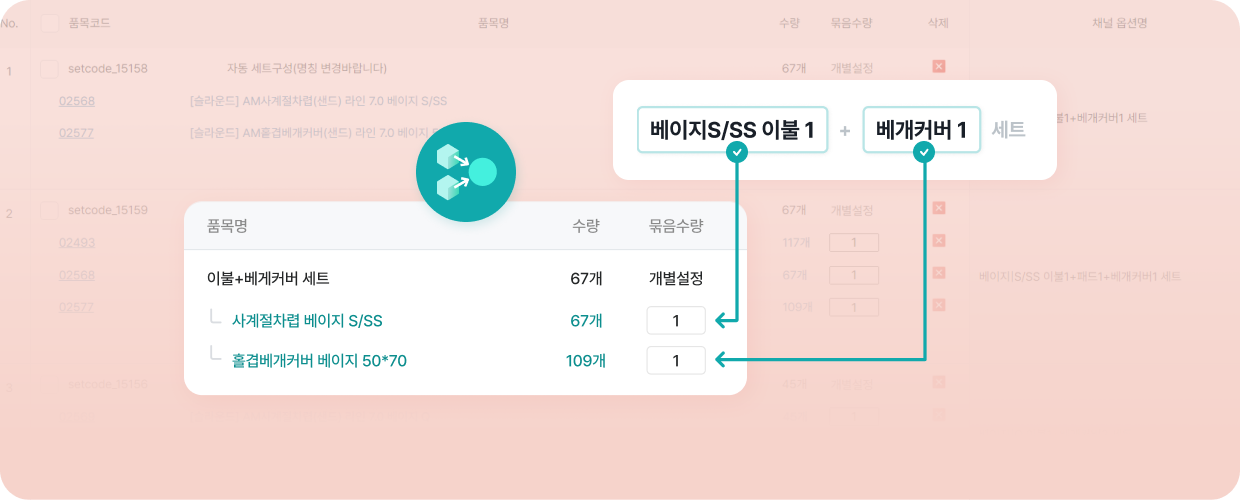Click red delete icon on the 02493 row
Viewport: 1240px width, 500px height.
[x=938, y=240]
